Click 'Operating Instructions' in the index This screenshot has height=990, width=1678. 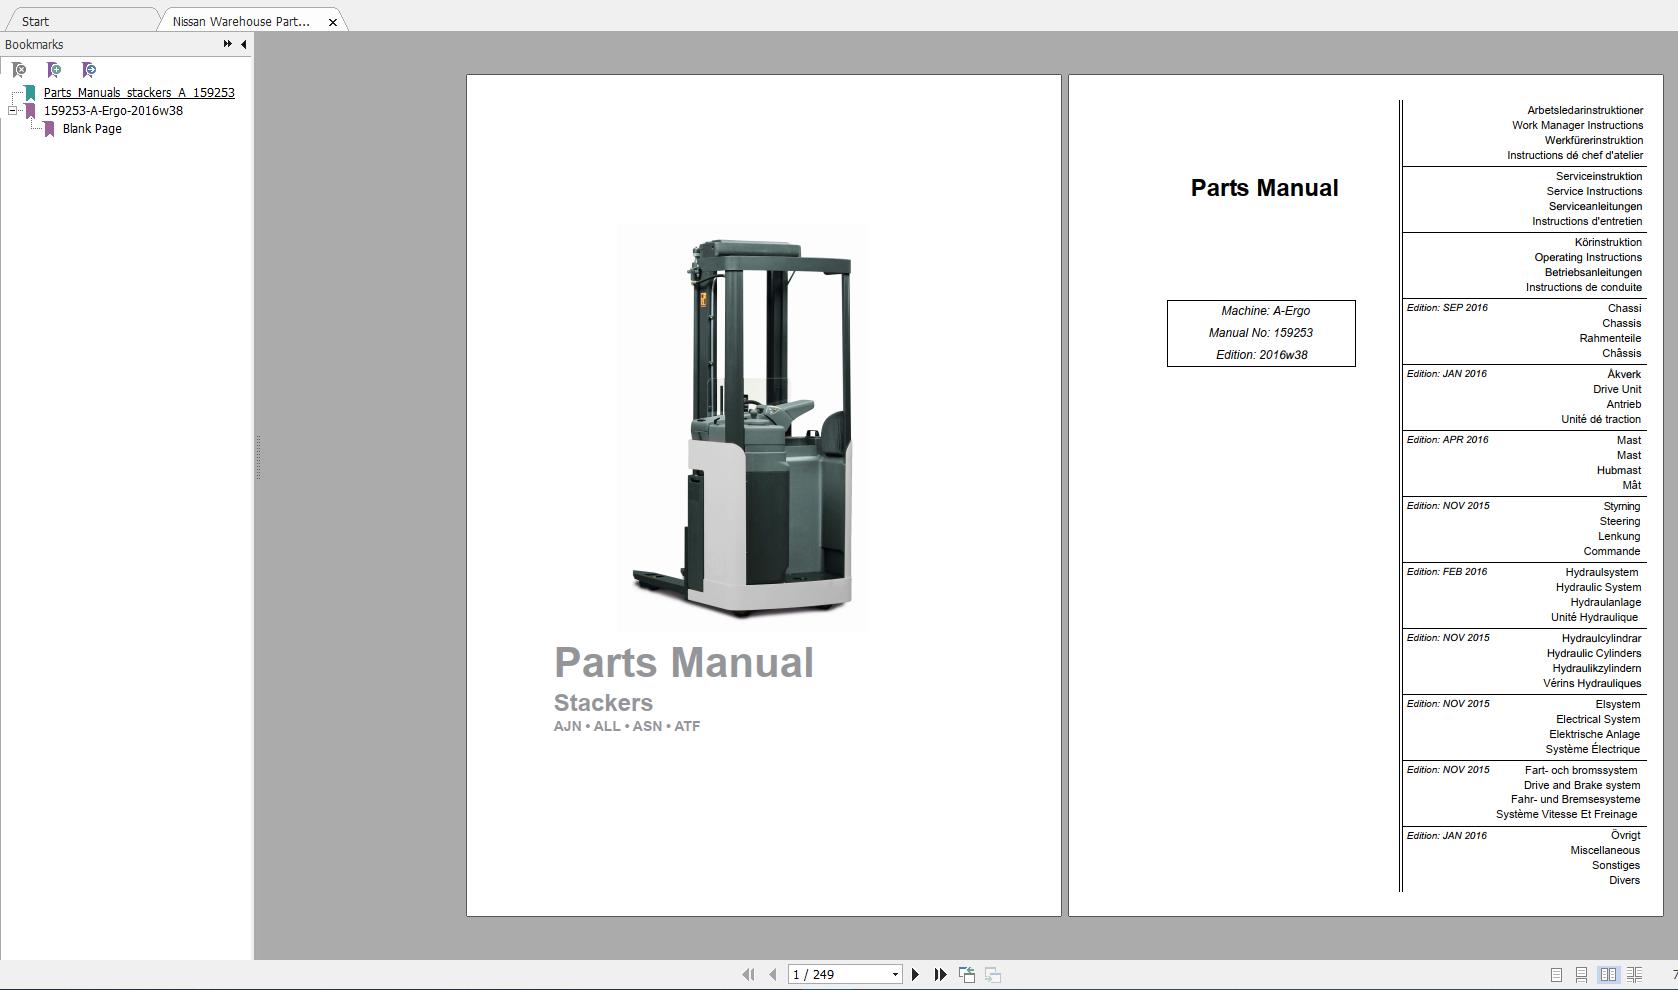click(x=1588, y=258)
